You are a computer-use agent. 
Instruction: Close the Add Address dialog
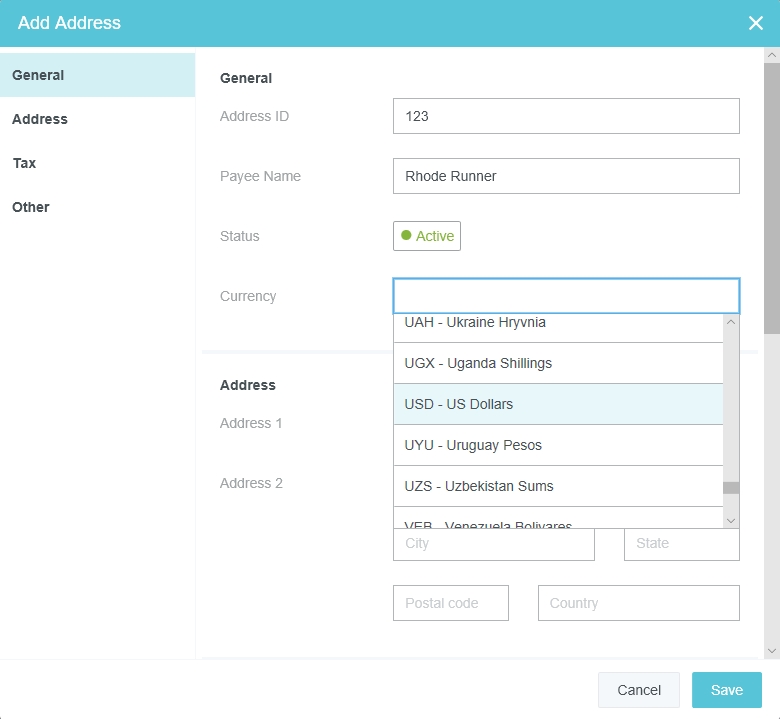tap(755, 23)
